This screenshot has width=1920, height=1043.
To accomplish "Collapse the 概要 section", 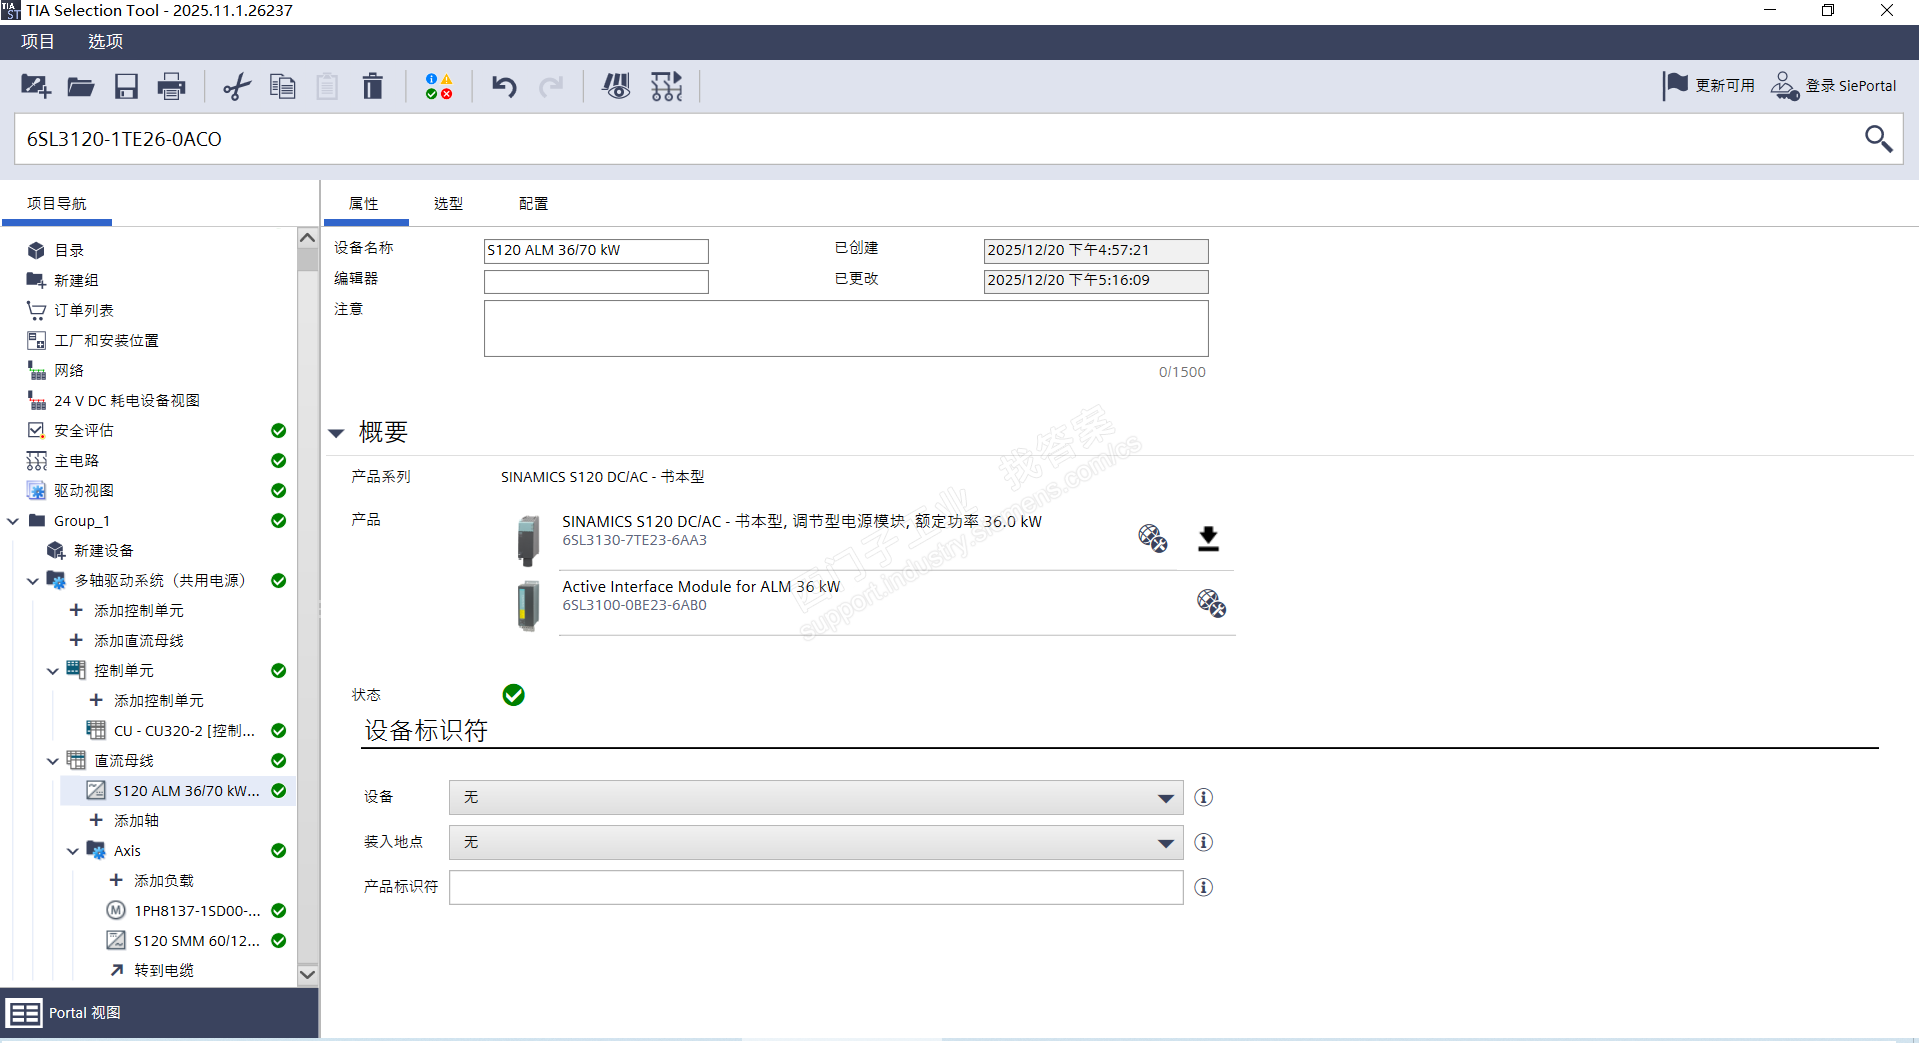I will click(x=337, y=433).
